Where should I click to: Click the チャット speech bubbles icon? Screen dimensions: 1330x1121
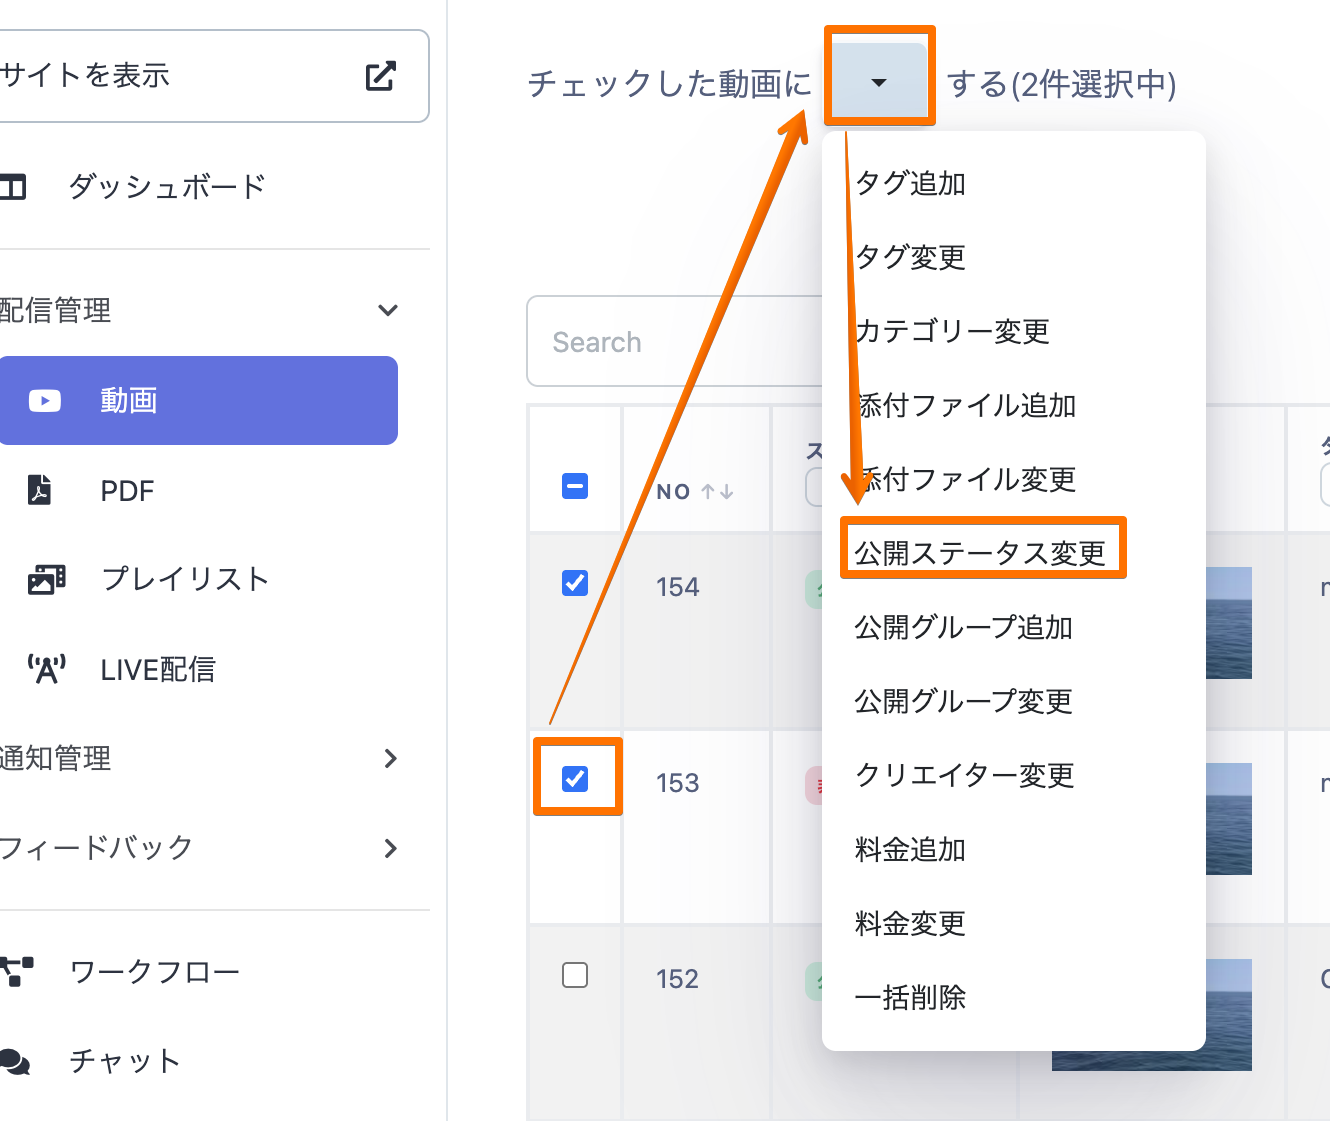click(x=16, y=1061)
